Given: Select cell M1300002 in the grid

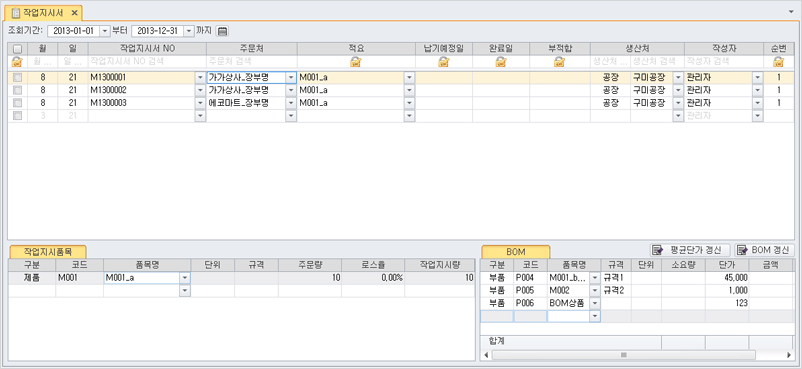Looking at the screenshot, I should click(142, 90).
